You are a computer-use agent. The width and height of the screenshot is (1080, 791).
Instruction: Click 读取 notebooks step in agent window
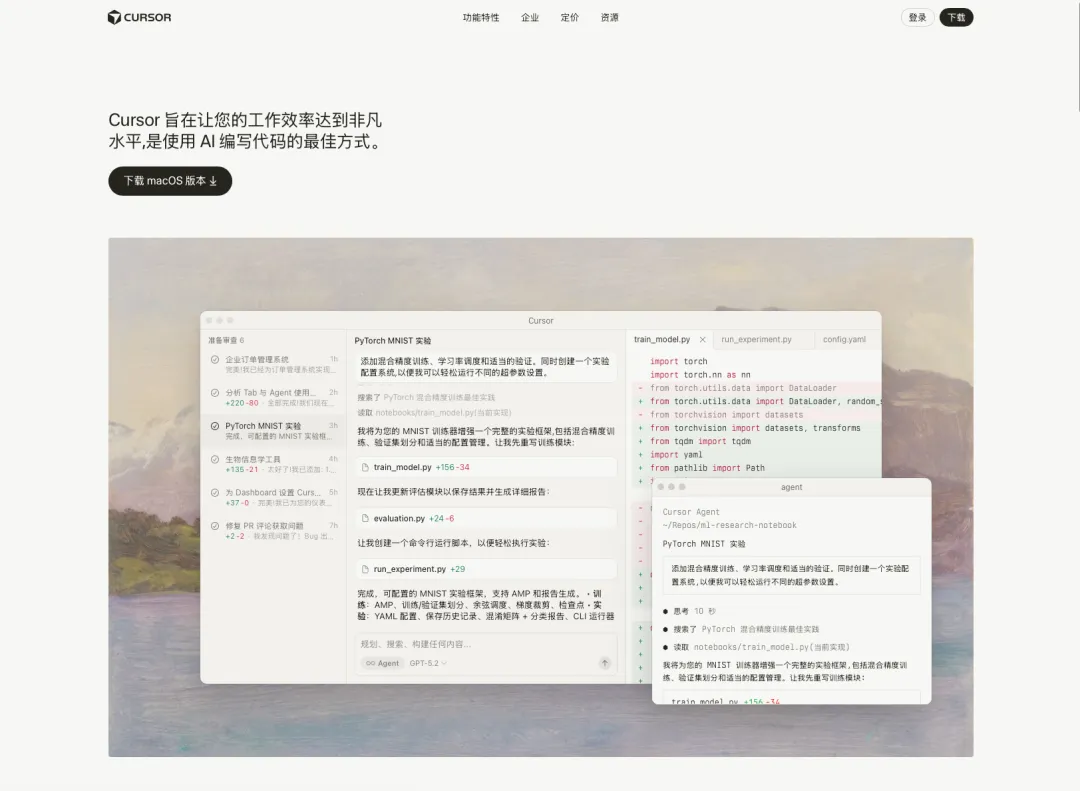click(756, 647)
